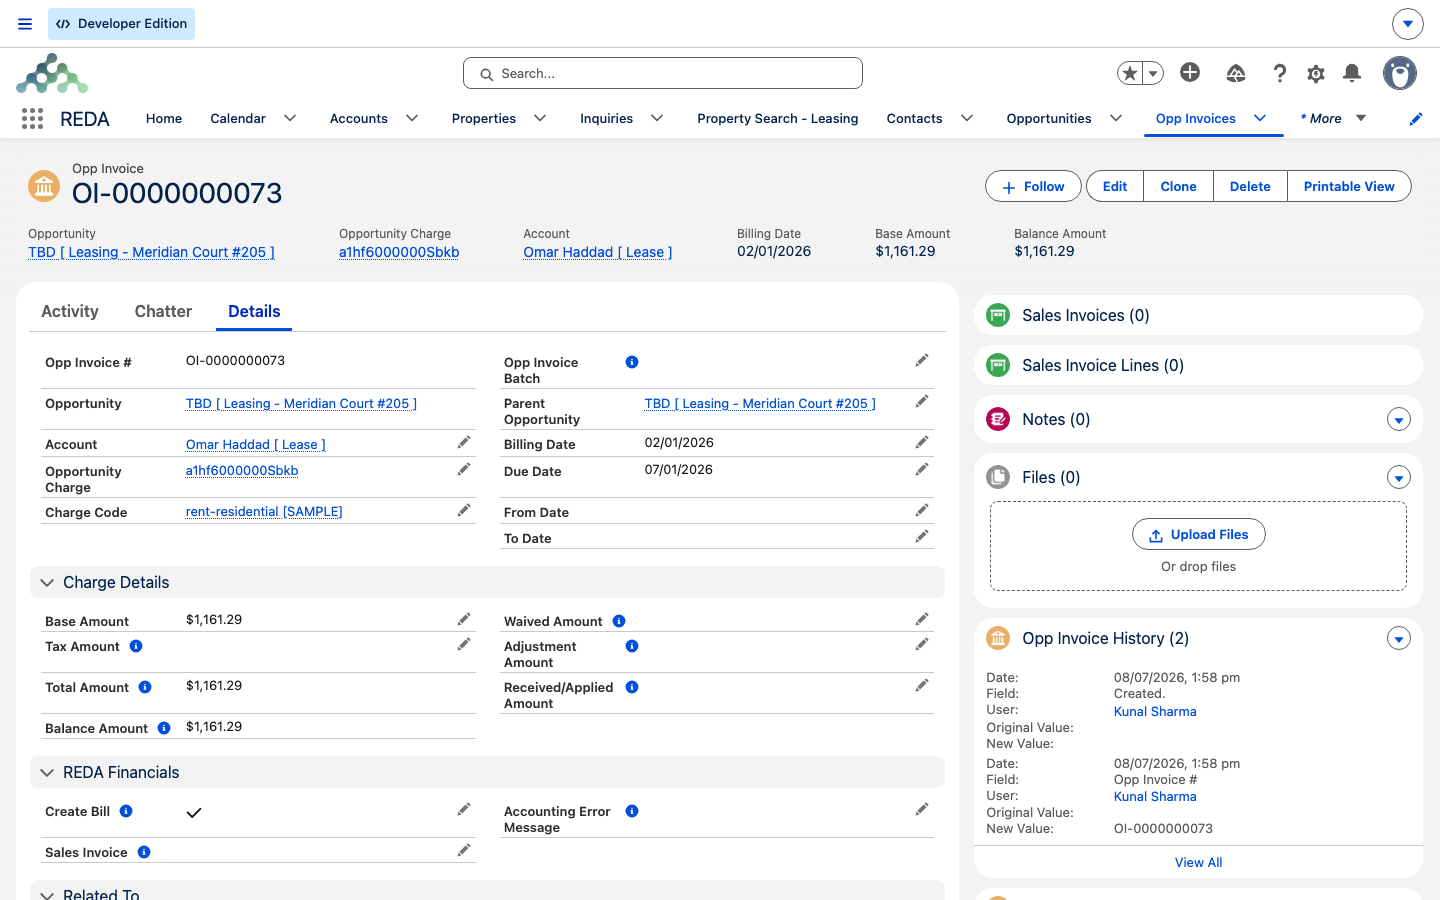The image size is (1440, 900).
Task: Switch to the Chatter tab
Action: pyautogui.click(x=163, y=311)
